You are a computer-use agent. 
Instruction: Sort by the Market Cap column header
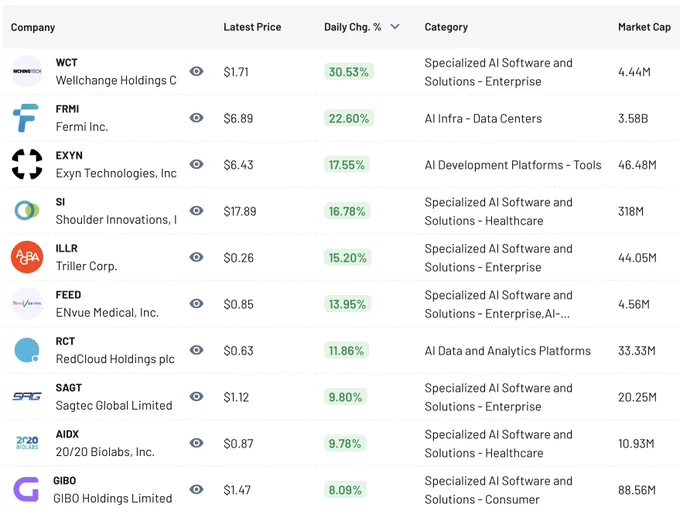pos(644,27)
